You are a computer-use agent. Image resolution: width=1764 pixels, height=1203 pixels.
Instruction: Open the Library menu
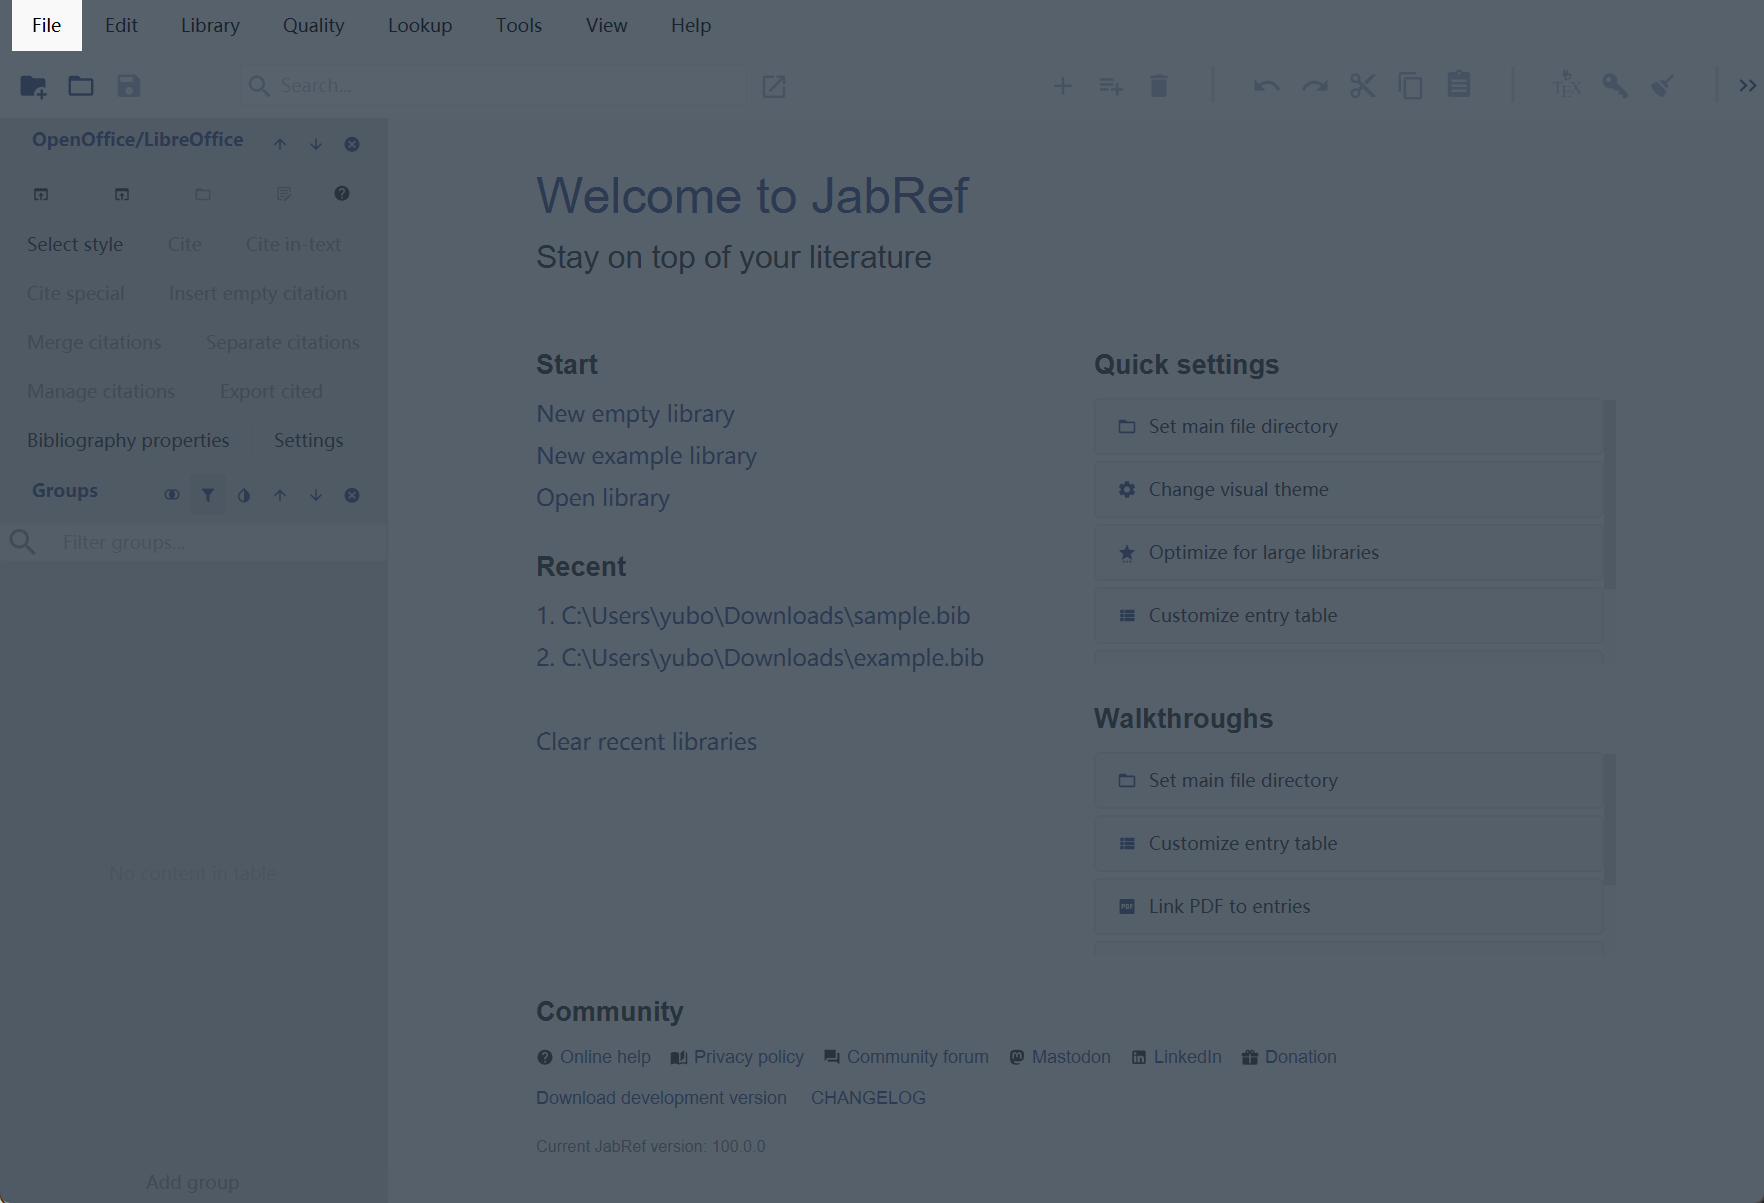point(210,25)
